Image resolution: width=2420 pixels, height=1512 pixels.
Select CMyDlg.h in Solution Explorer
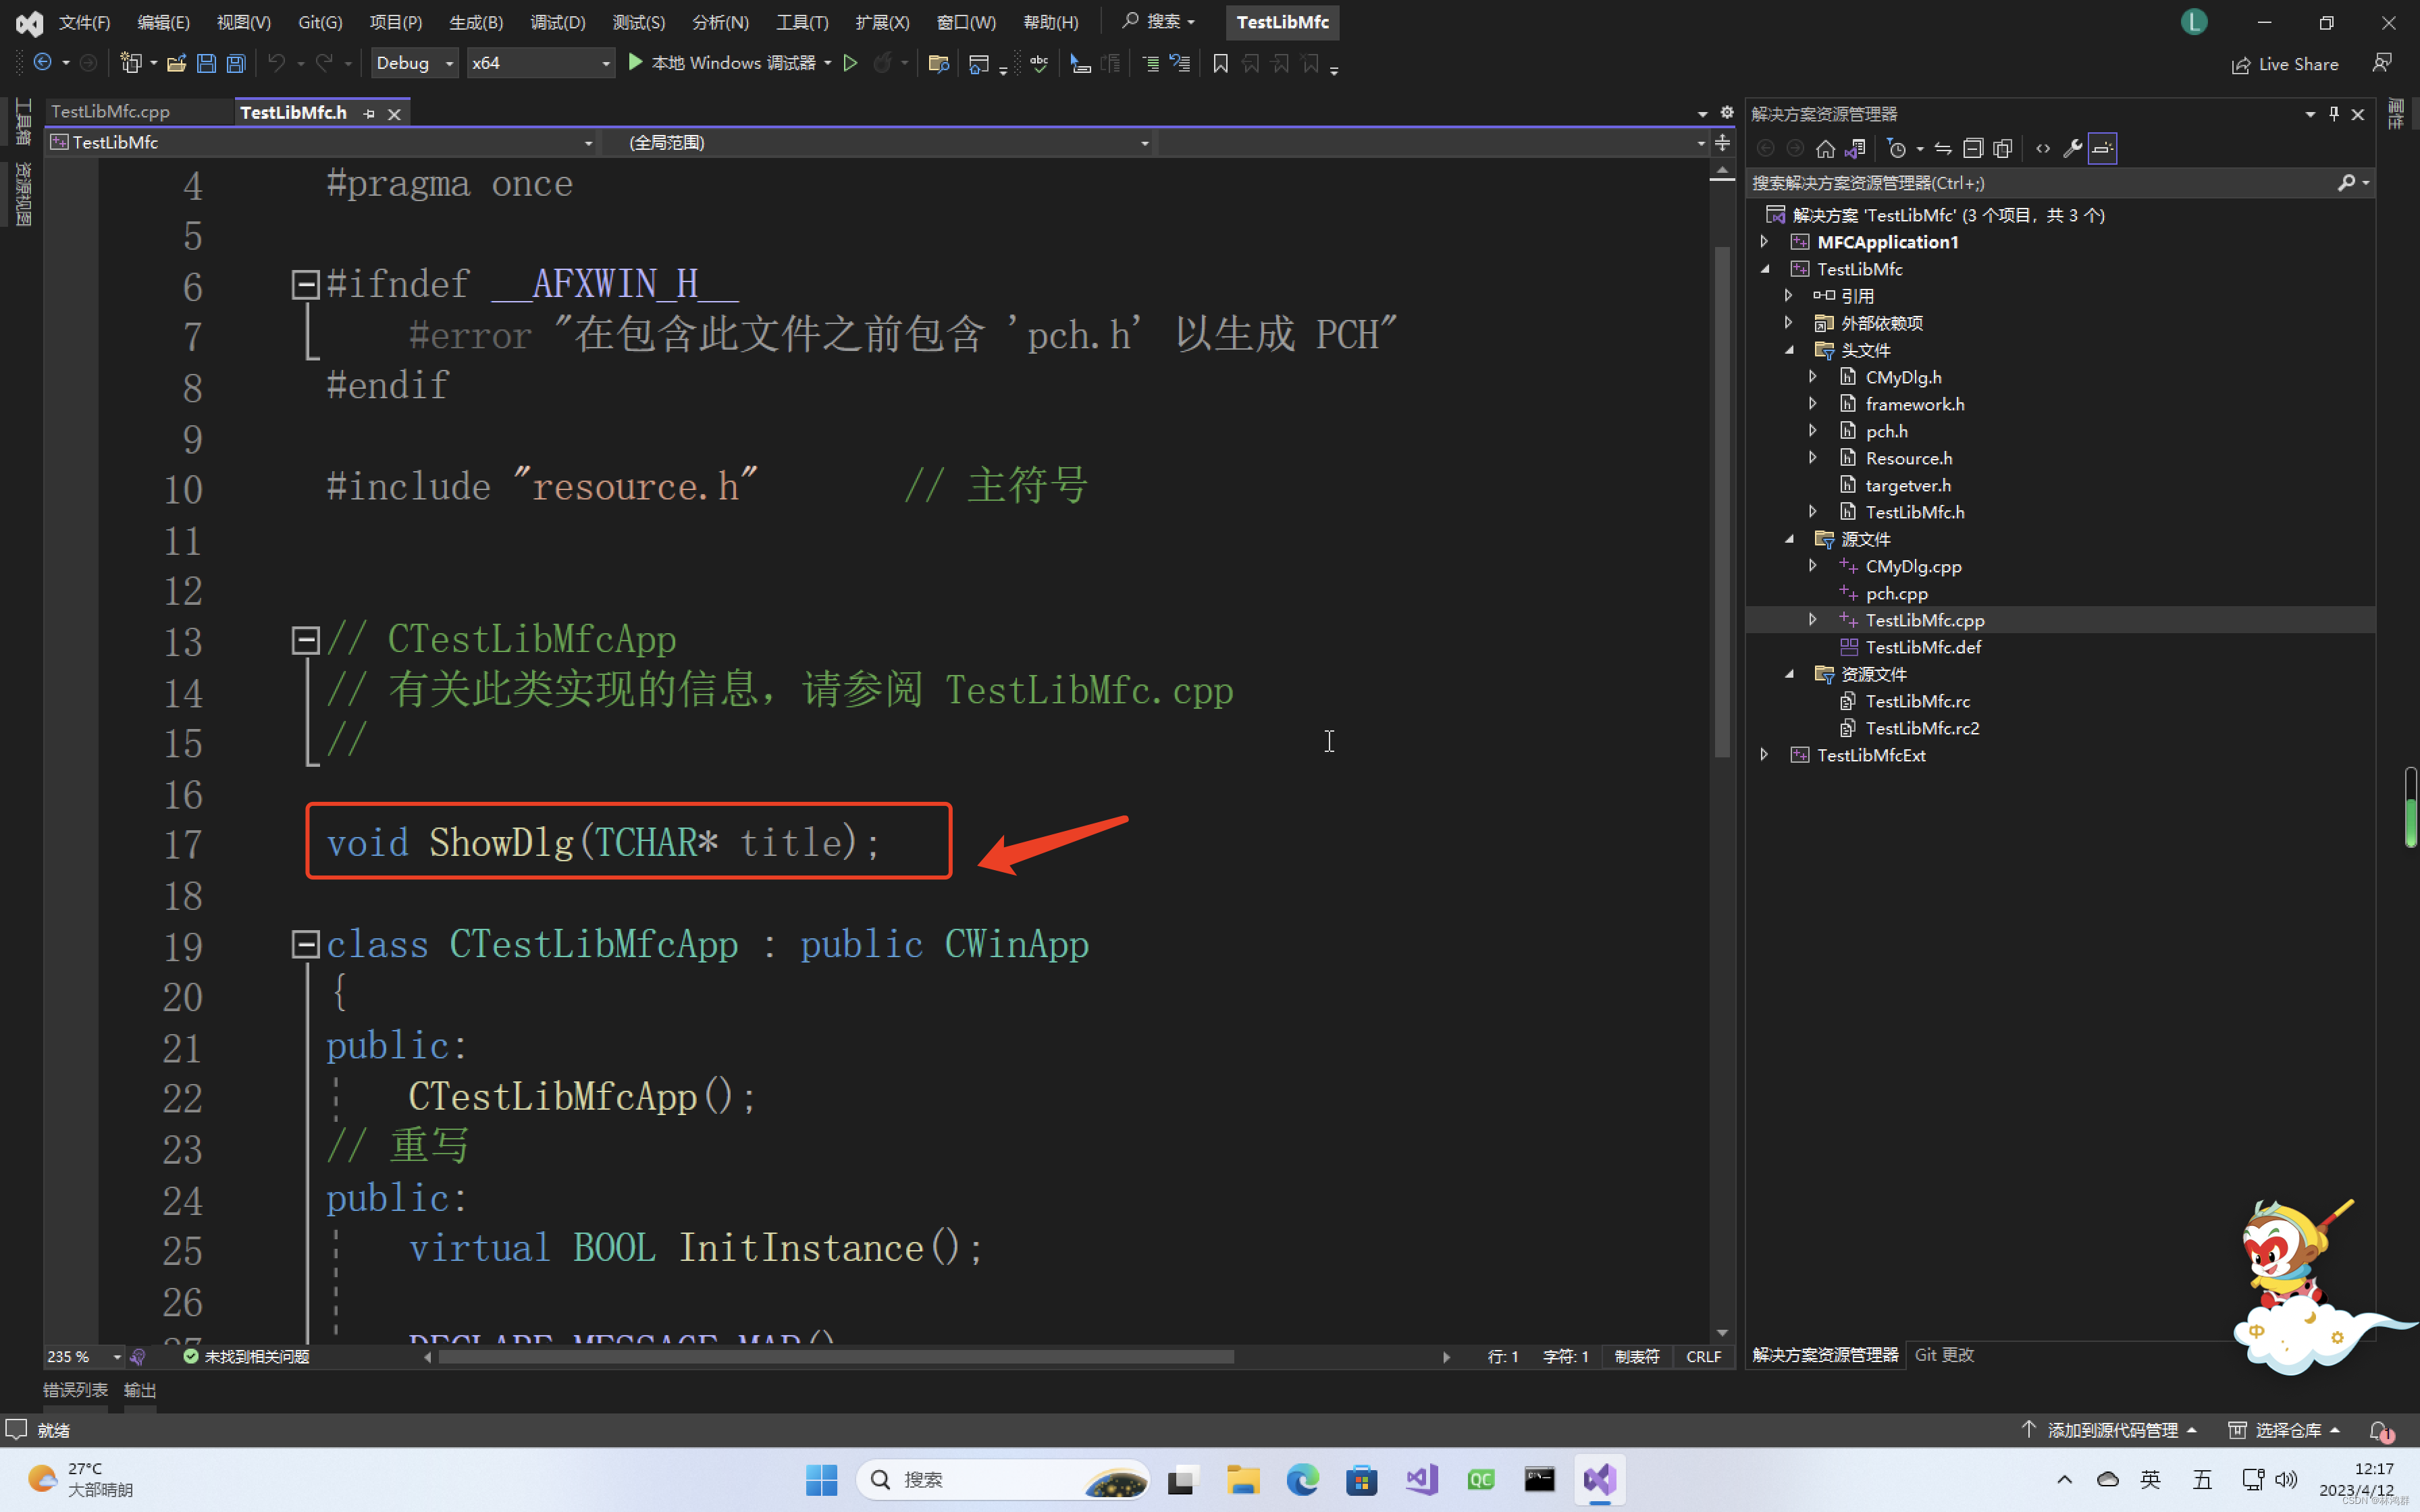coord(1903,377)
